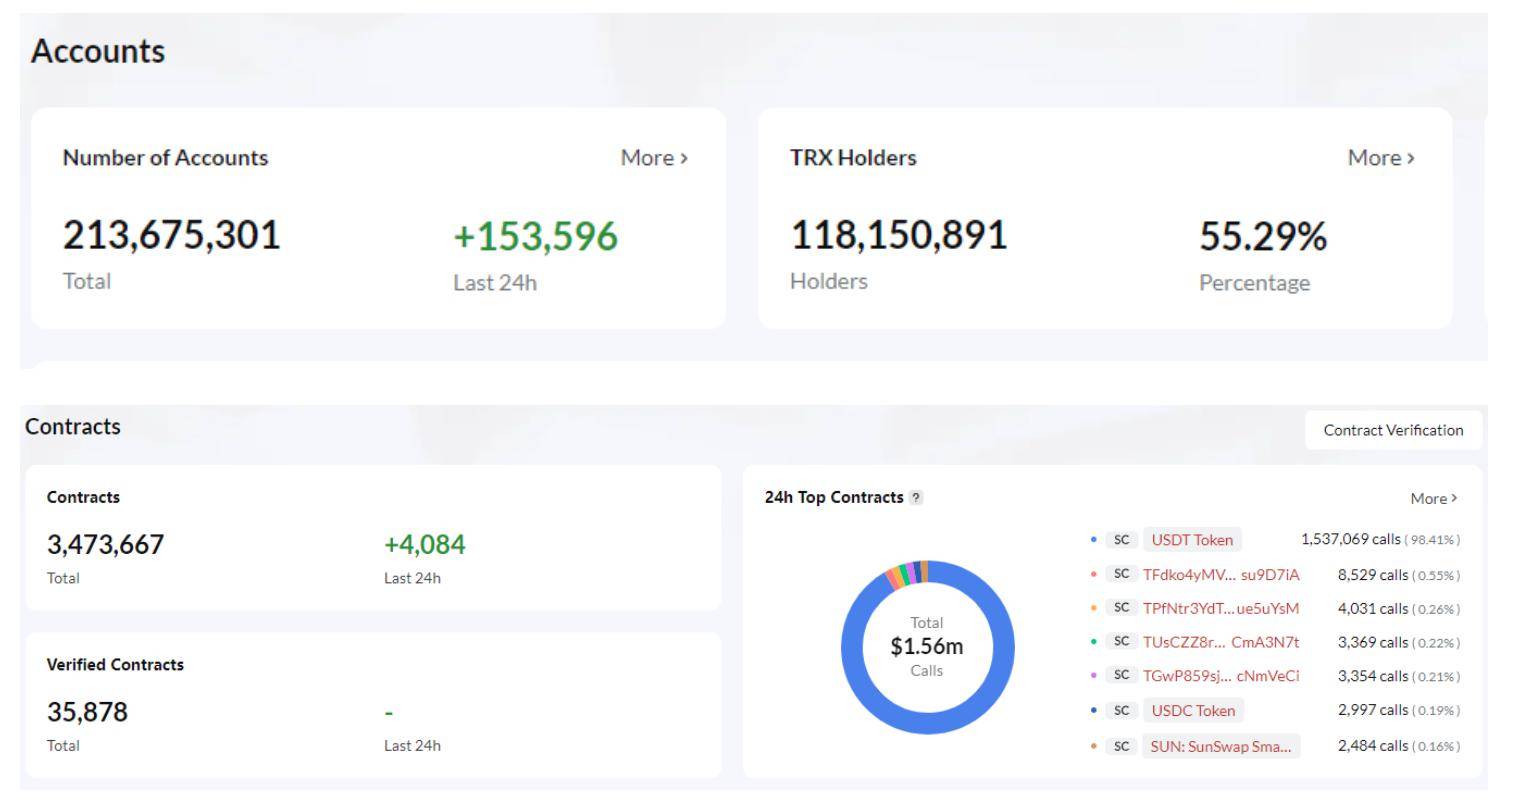1518x812 pixels.
Task: Click the SC badge beside TPfNtr3YdT address
Action: 1121,608
